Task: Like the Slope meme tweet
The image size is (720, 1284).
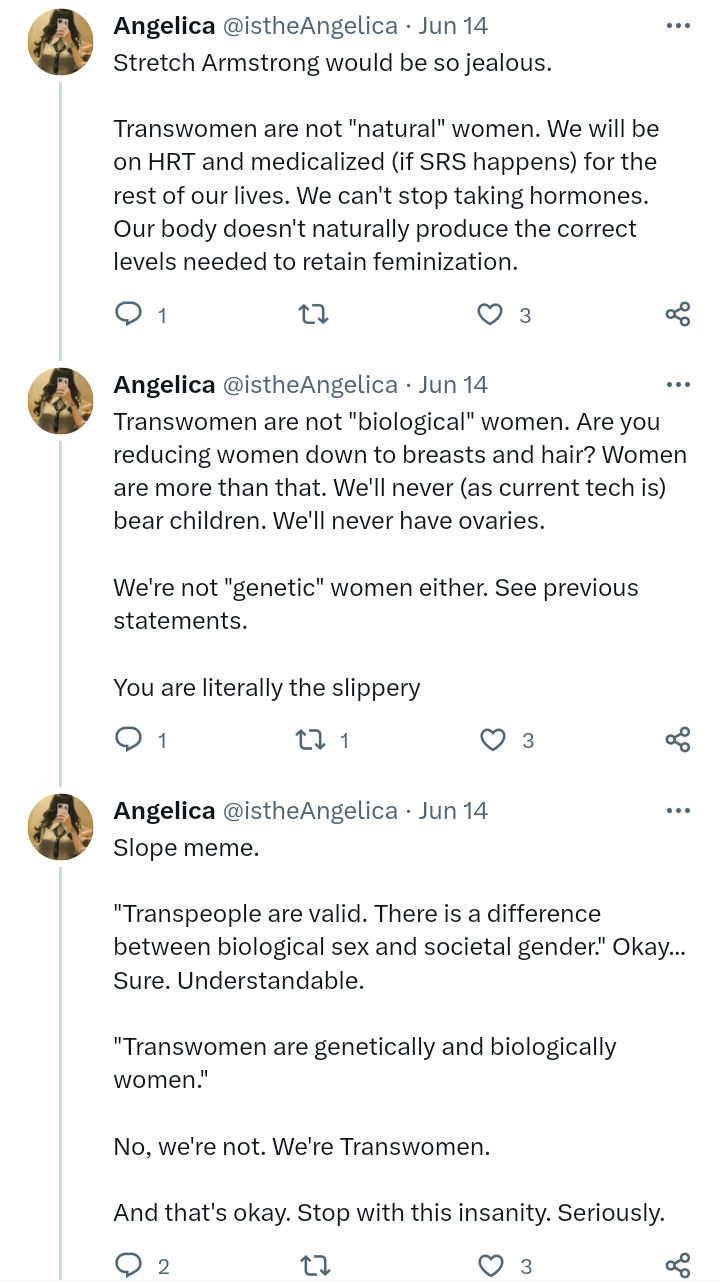Action: (x=491, y=1266)
